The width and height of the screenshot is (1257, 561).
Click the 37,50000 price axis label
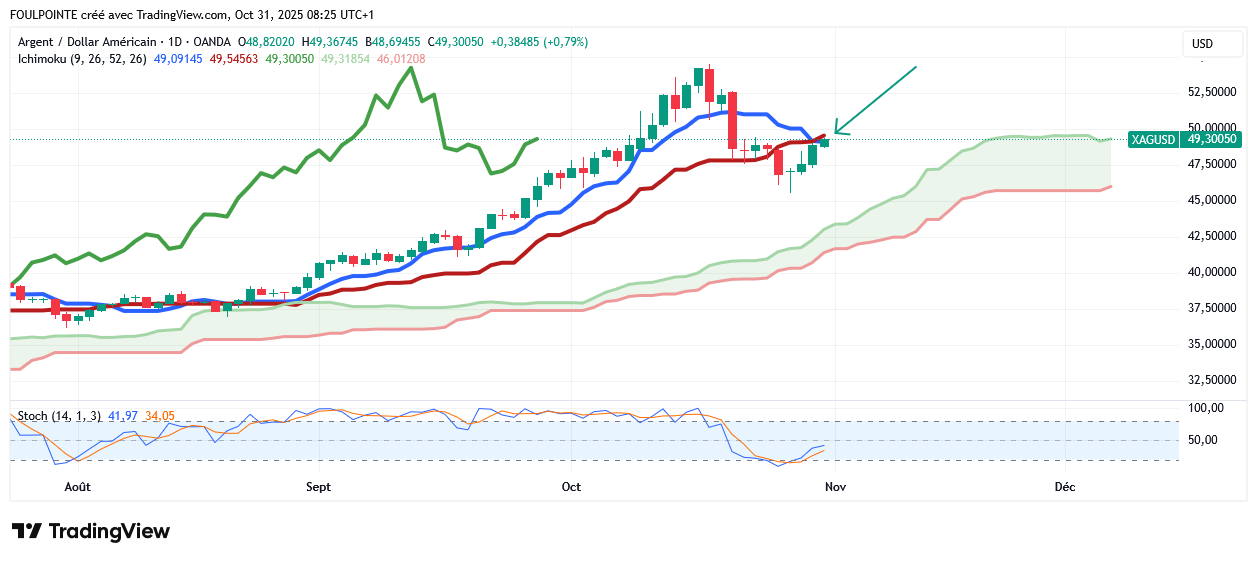(1211, 308)
